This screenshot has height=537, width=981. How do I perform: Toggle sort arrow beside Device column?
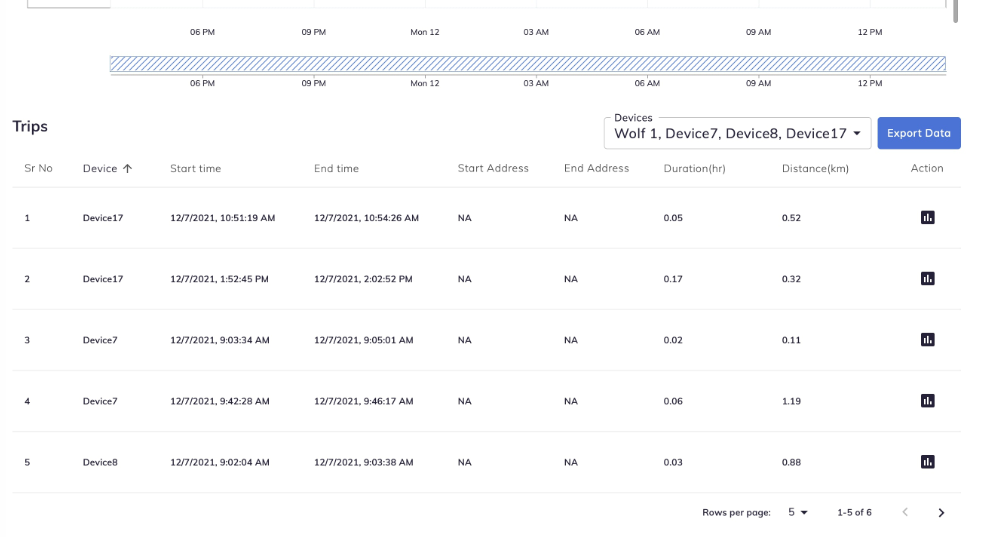pos(127,169)
